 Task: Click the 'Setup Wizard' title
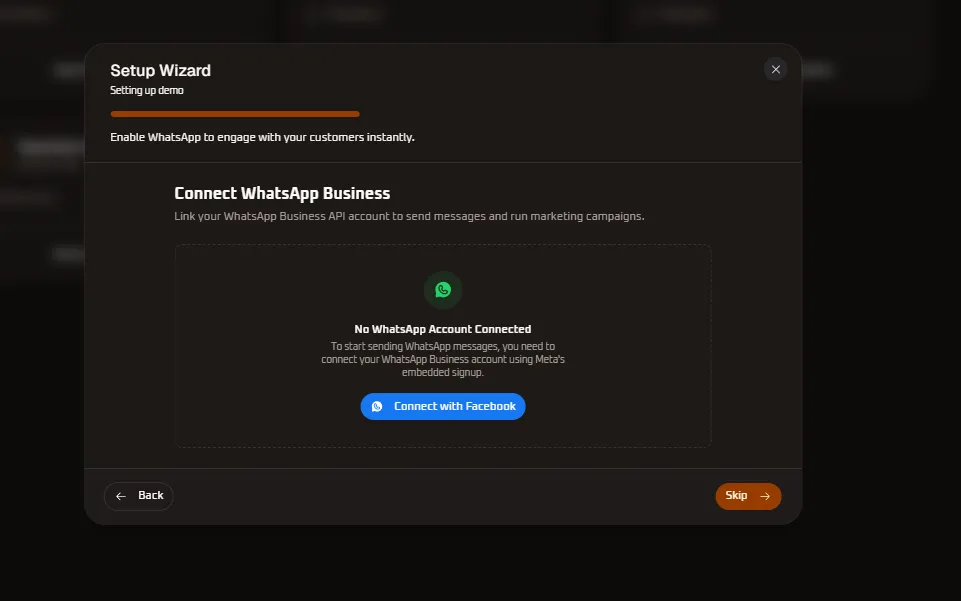click(161, 70)
